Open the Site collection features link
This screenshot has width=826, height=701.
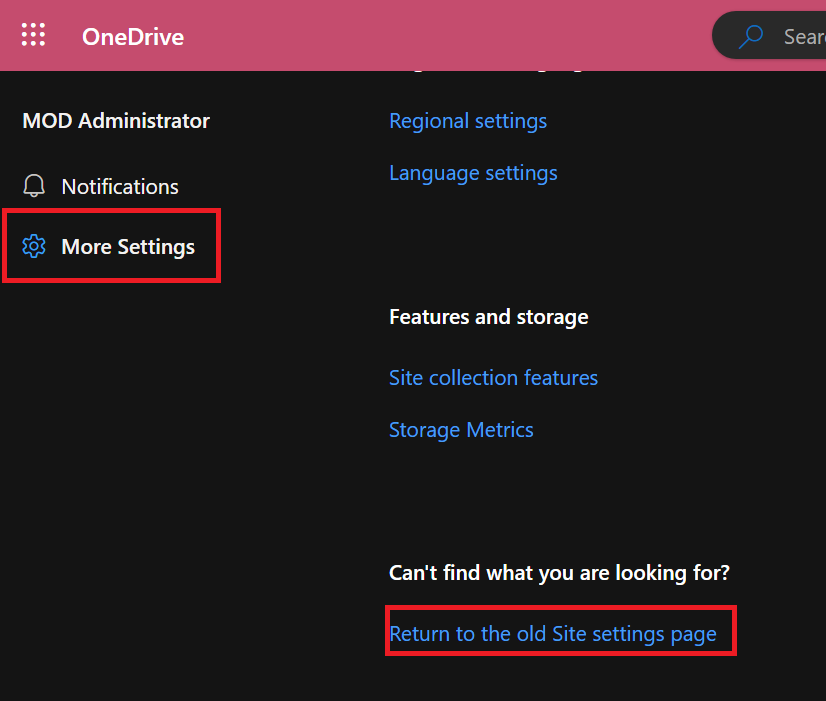(x=493, y=378)
